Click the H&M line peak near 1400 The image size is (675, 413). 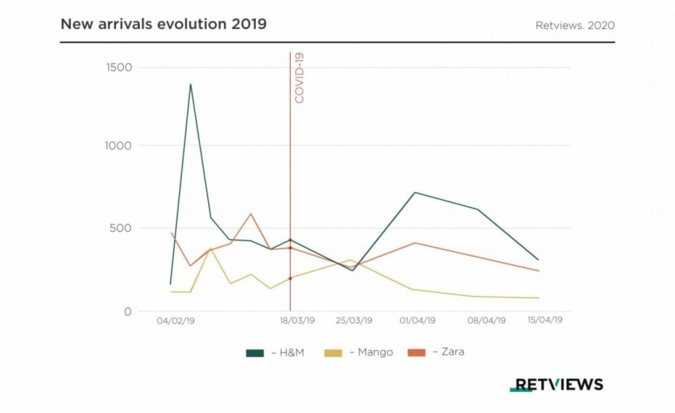point(190,84)
